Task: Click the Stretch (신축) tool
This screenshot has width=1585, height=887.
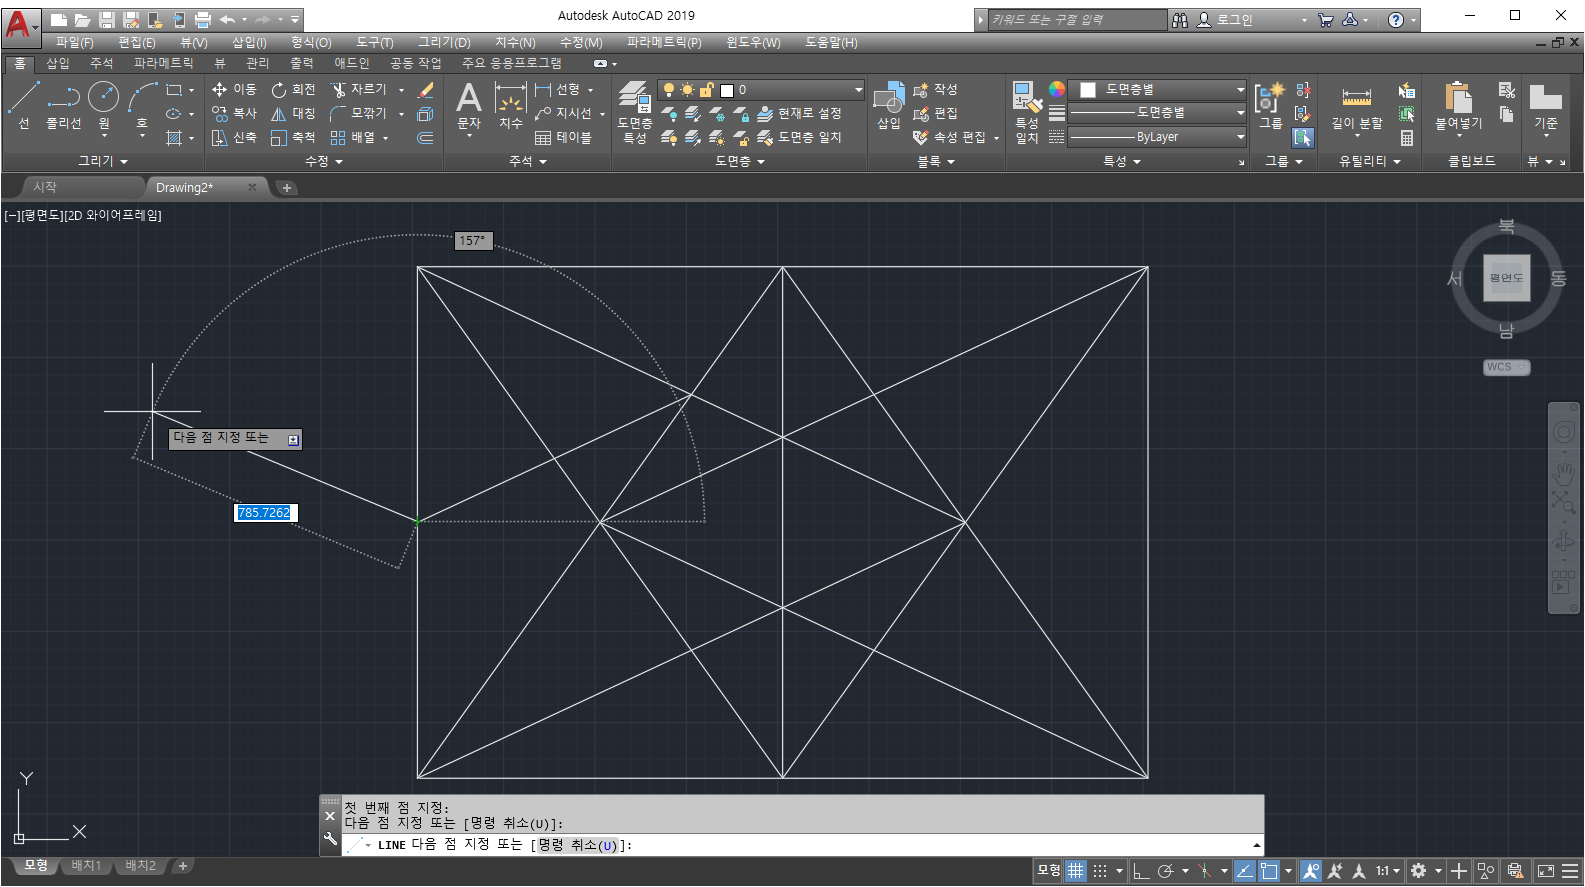Action: coord(234,137)
